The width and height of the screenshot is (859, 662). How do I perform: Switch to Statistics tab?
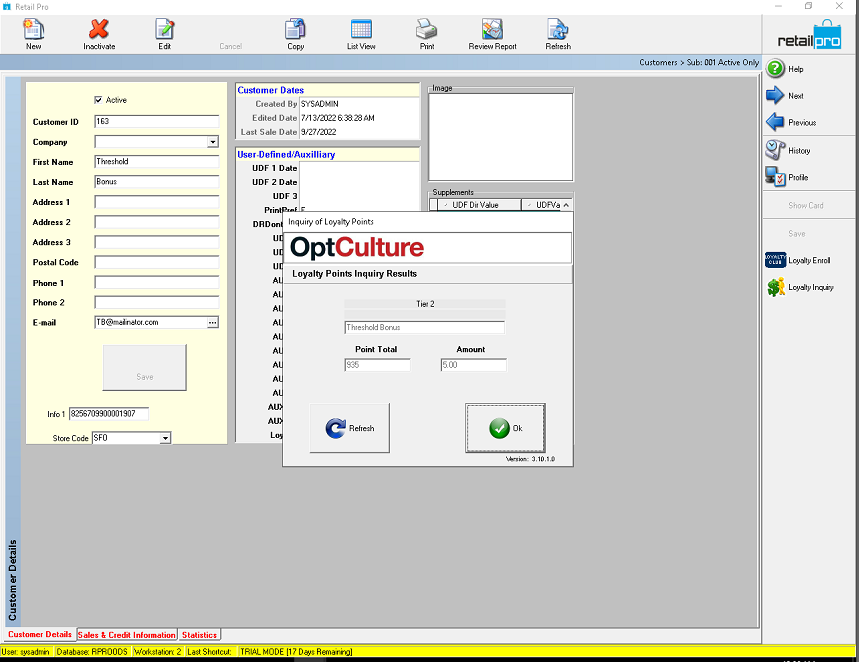(x=199, y=635)
